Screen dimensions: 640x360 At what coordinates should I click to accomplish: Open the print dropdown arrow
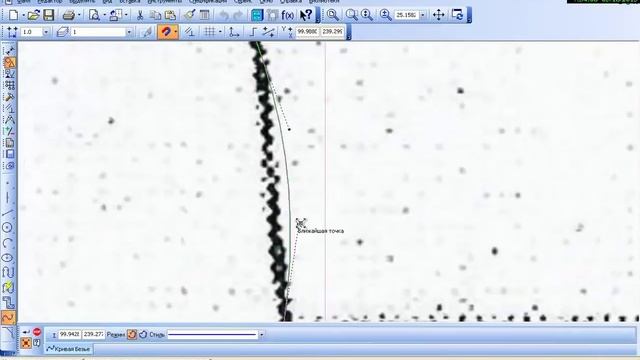click(79, 16)
